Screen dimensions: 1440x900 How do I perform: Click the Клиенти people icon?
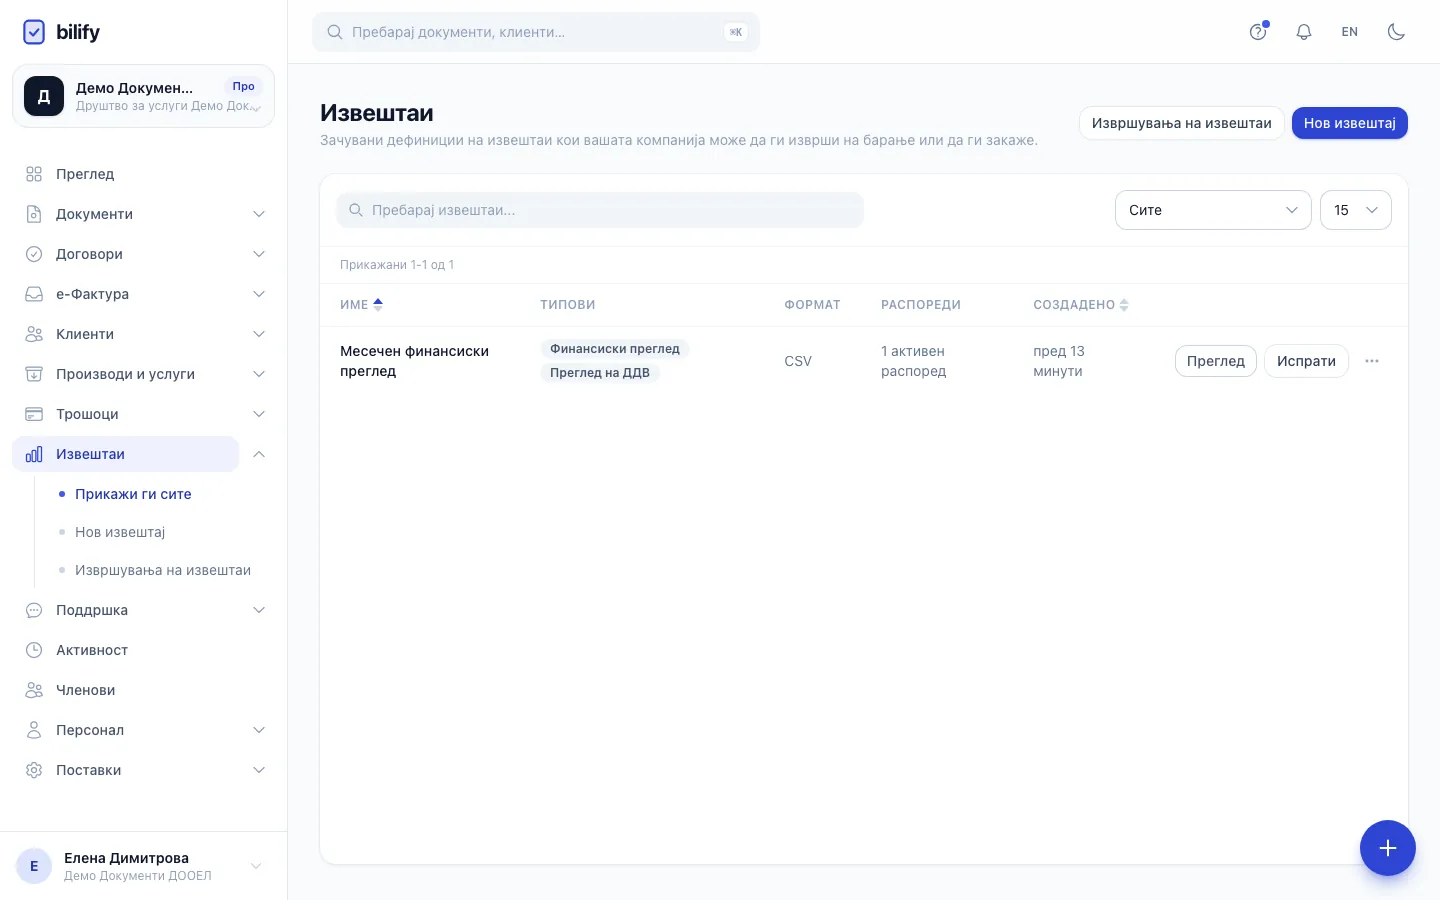34,334
